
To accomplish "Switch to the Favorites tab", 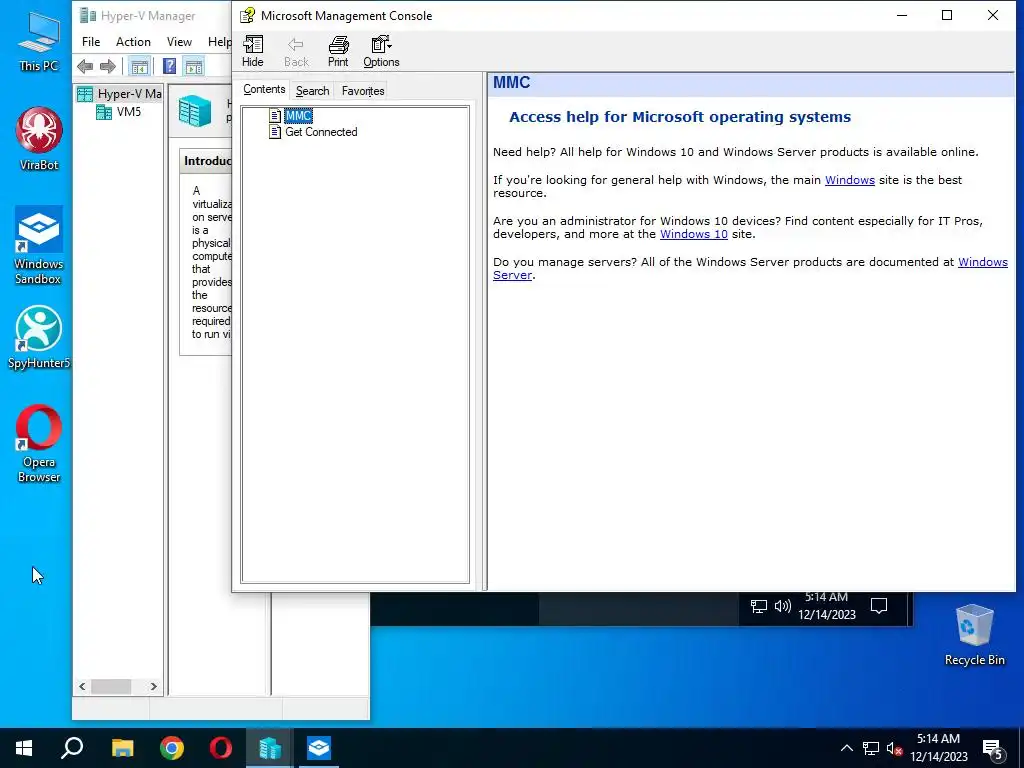I will tap(363, 91).
